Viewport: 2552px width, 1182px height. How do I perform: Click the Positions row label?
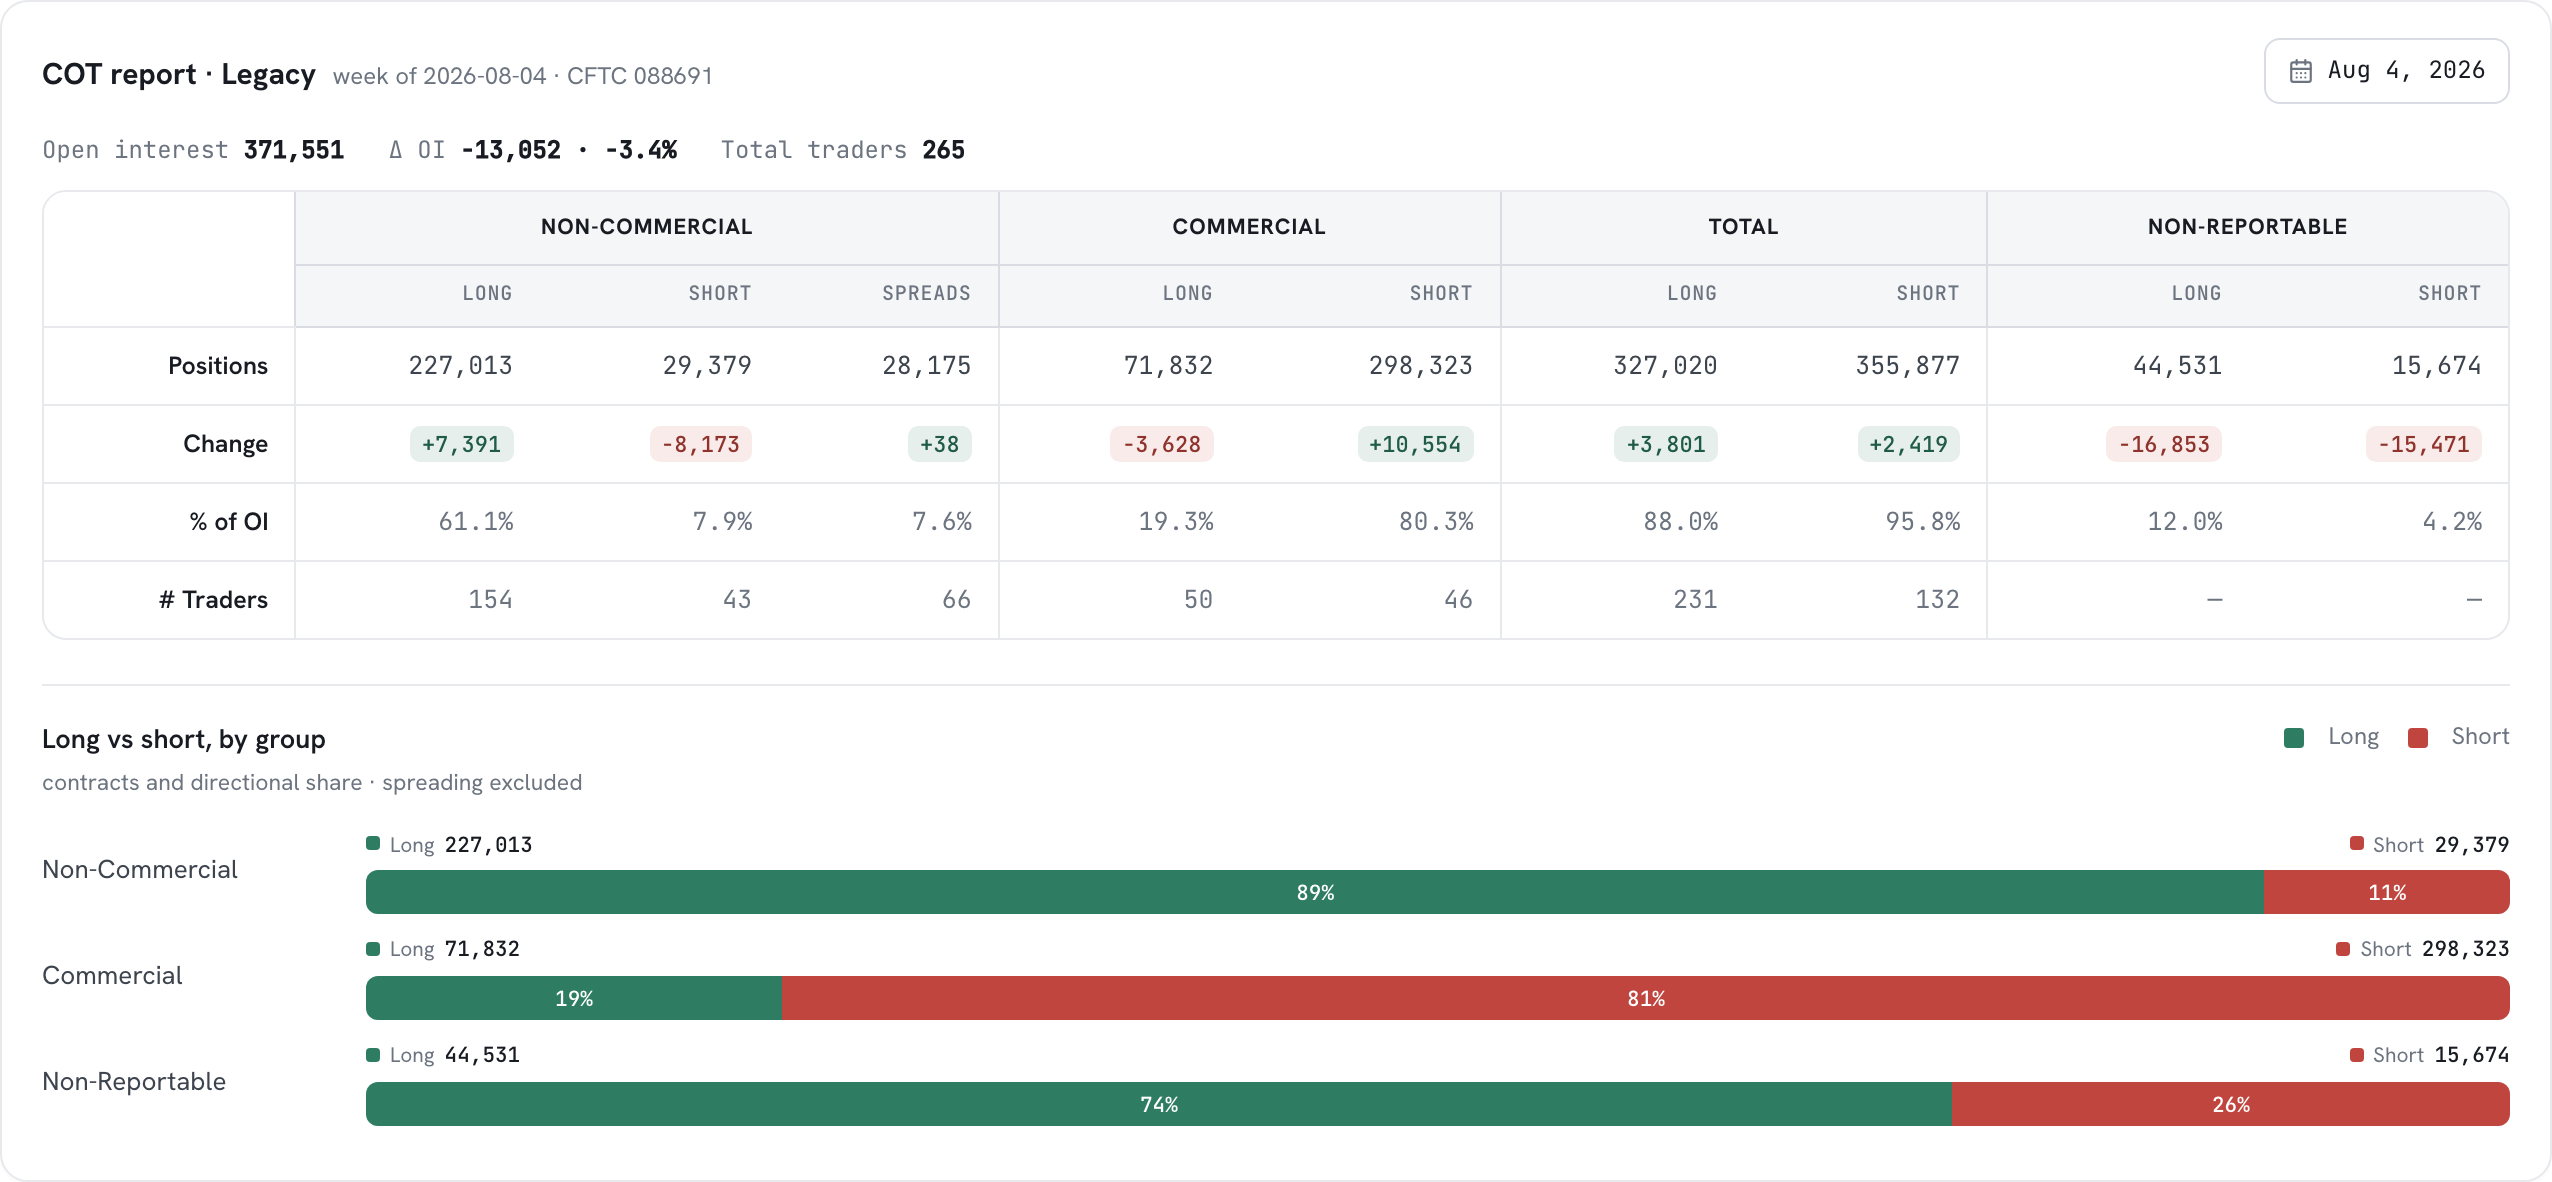tap(218, 366)
